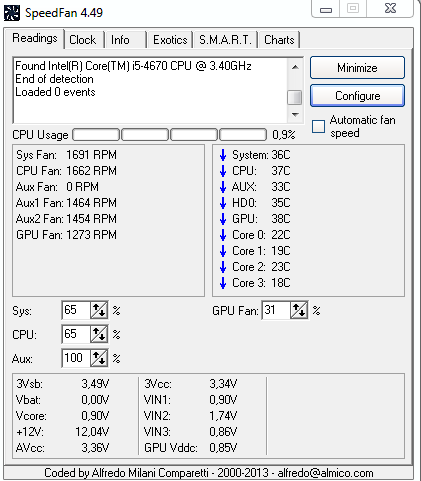Click the Sys fan percentage input field
The width and height of the screenshot is (421, 481).
pyautogui.click(x=76, y=310)
